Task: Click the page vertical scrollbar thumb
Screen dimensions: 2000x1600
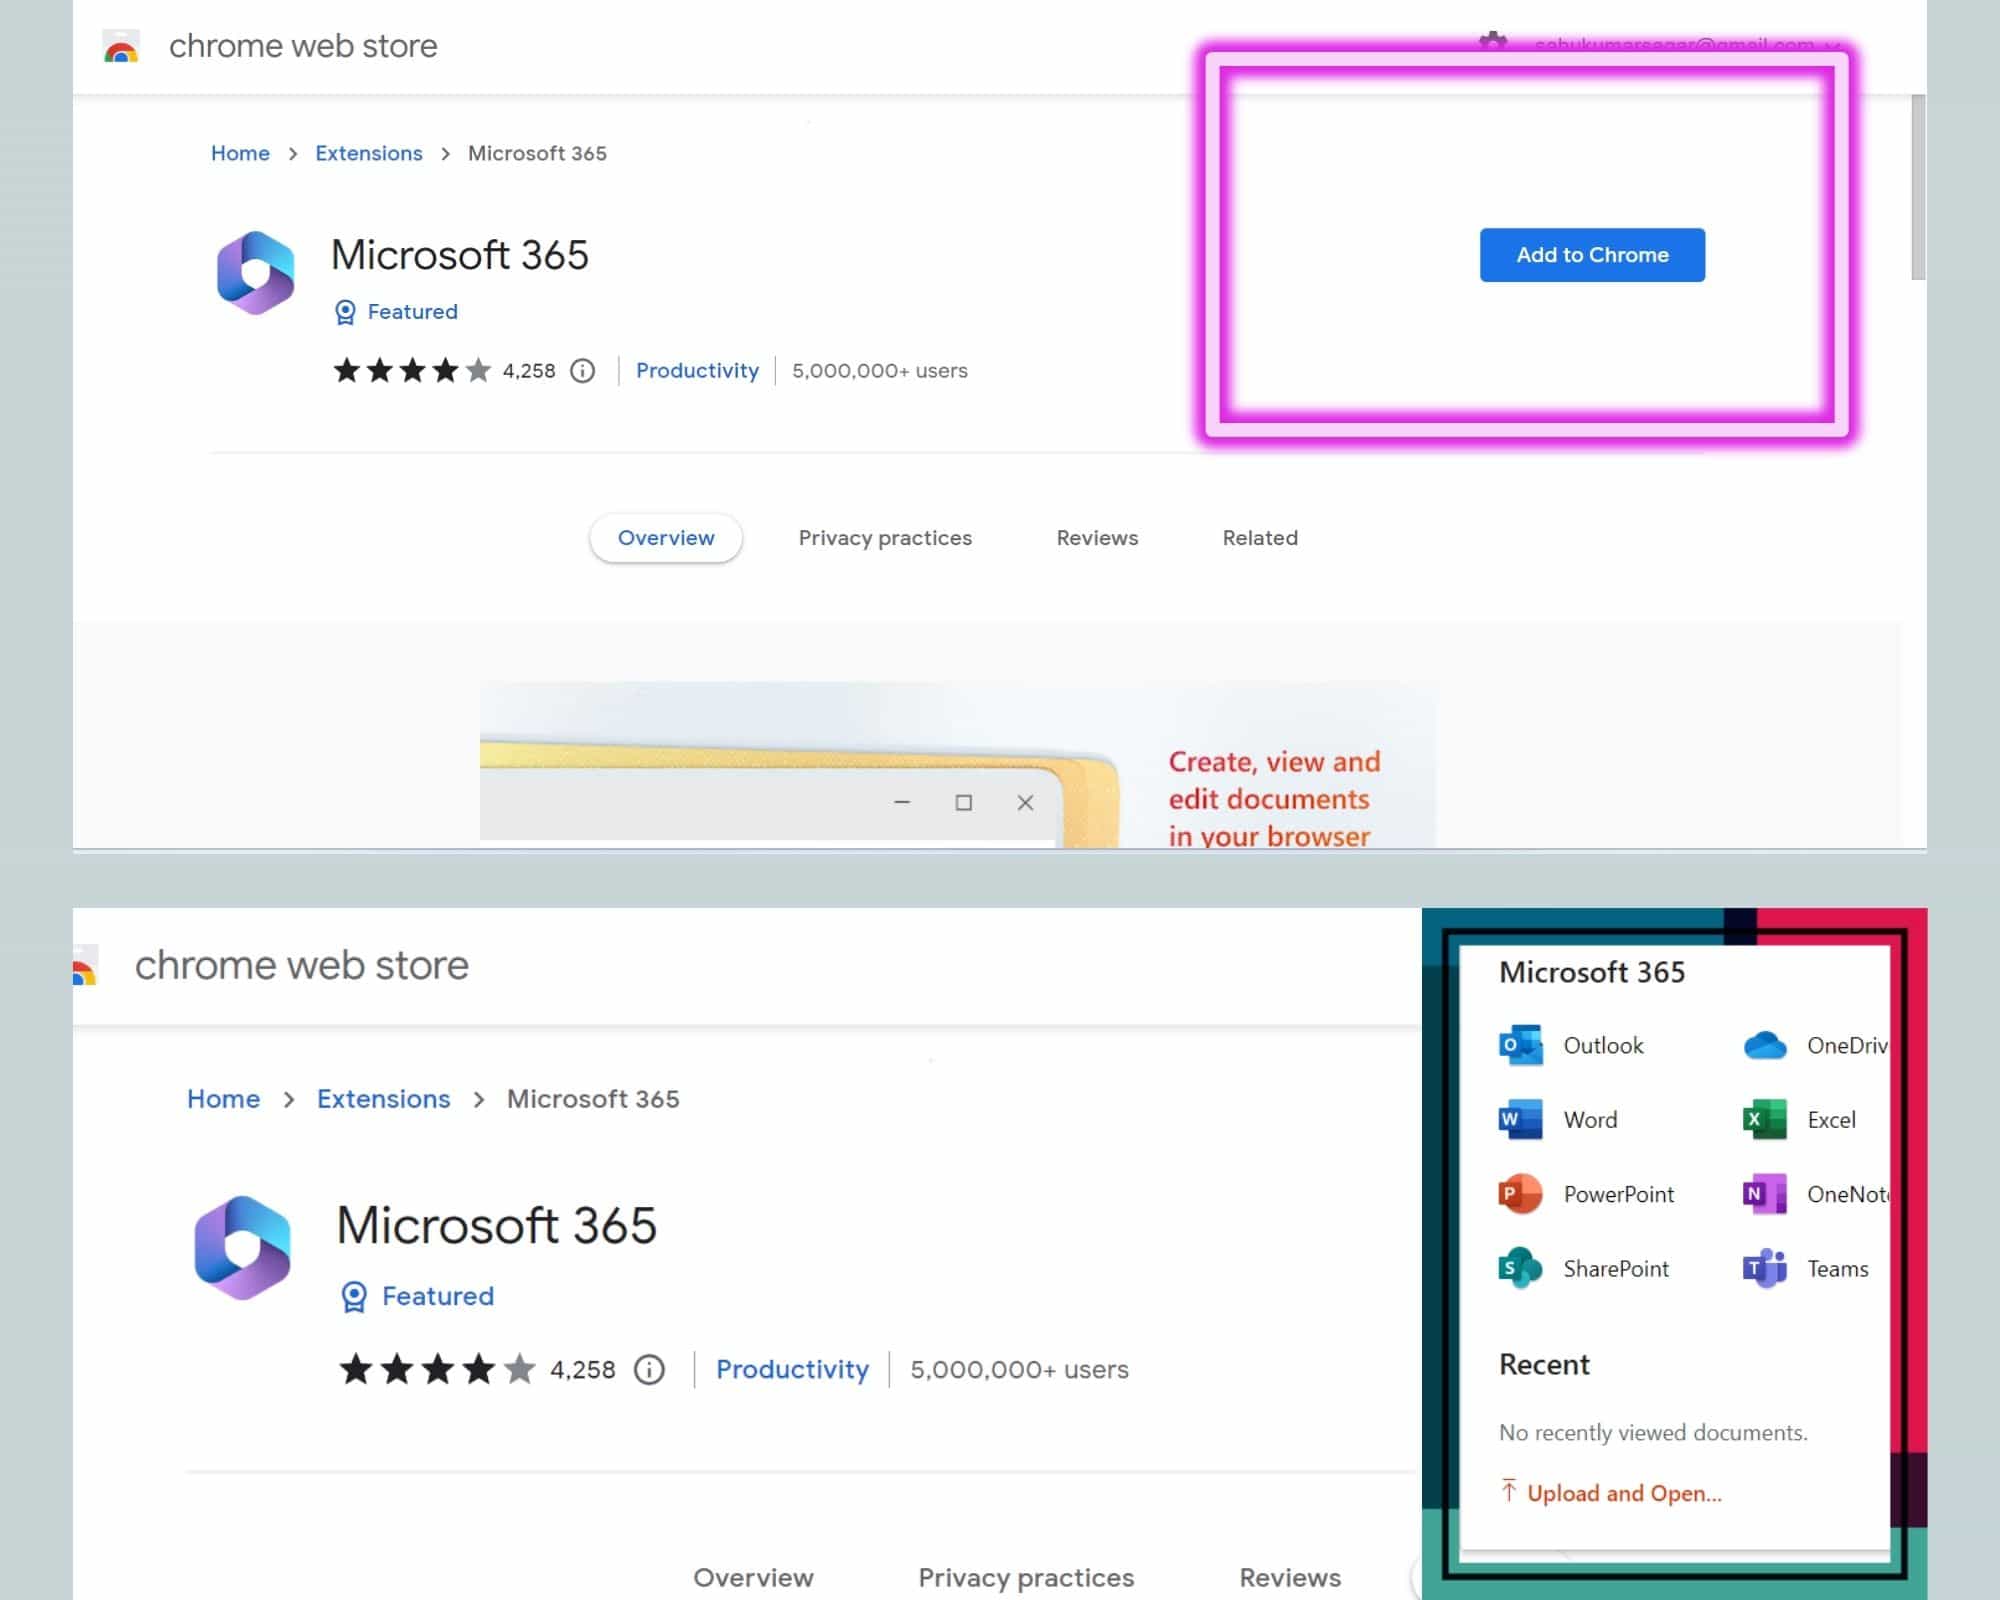Action: click(x=1917, y=187)
